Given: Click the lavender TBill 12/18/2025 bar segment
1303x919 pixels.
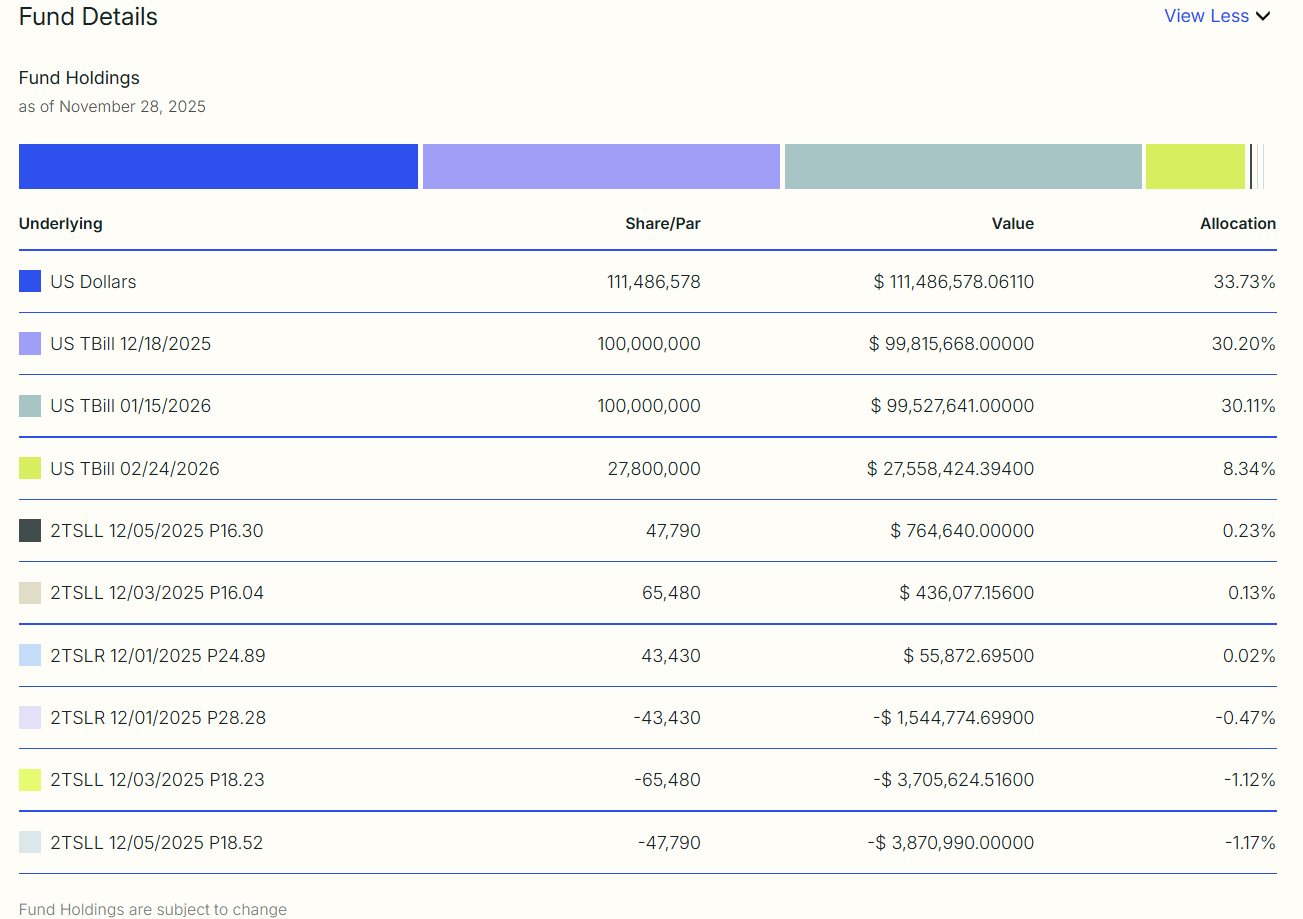Looking at the screenshot, I should coord(601,166).
